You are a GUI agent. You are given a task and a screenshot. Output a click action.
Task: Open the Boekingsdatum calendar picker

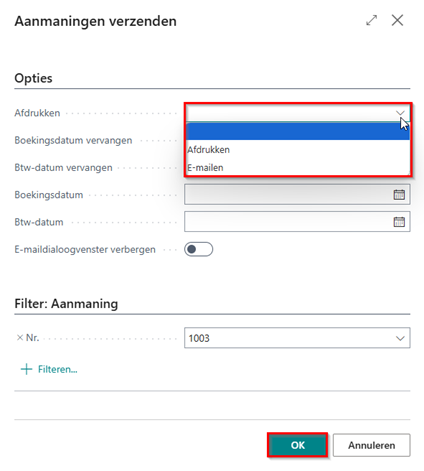tap(399, 194)
